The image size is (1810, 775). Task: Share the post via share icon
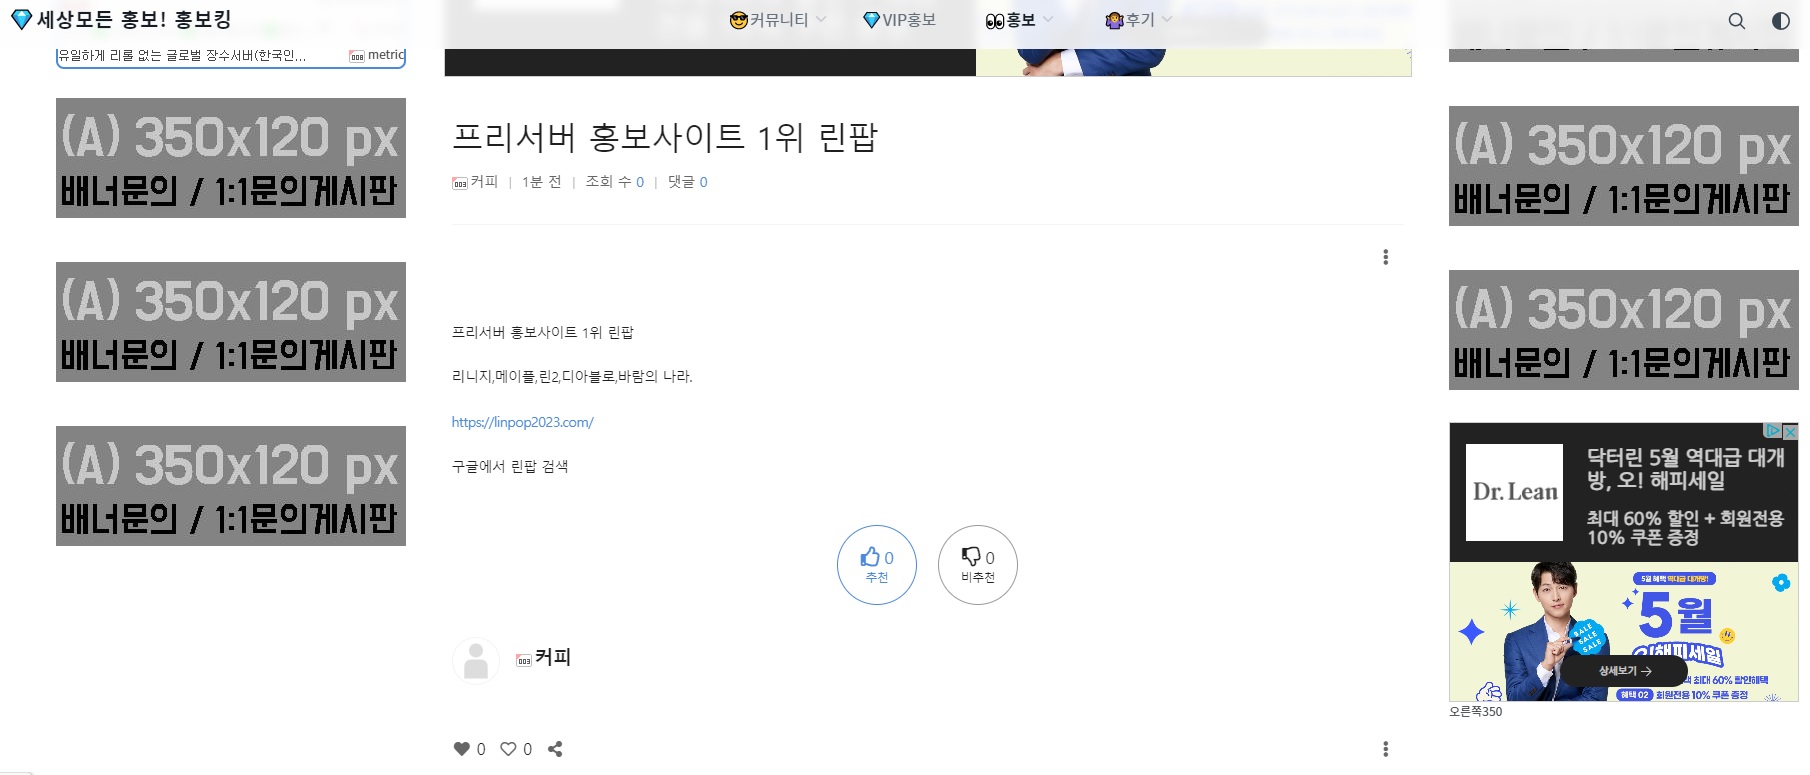click(x=556, y=749)
